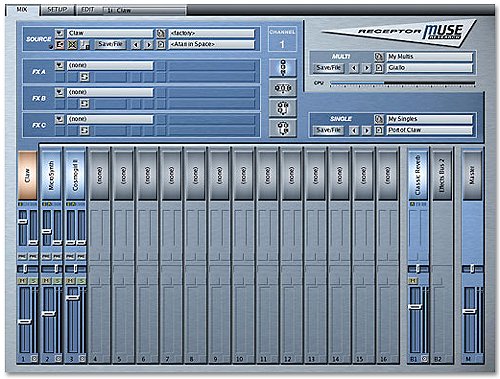Open the SETUP tab
The image size is (500, 379).
click(x=57, y=10)
